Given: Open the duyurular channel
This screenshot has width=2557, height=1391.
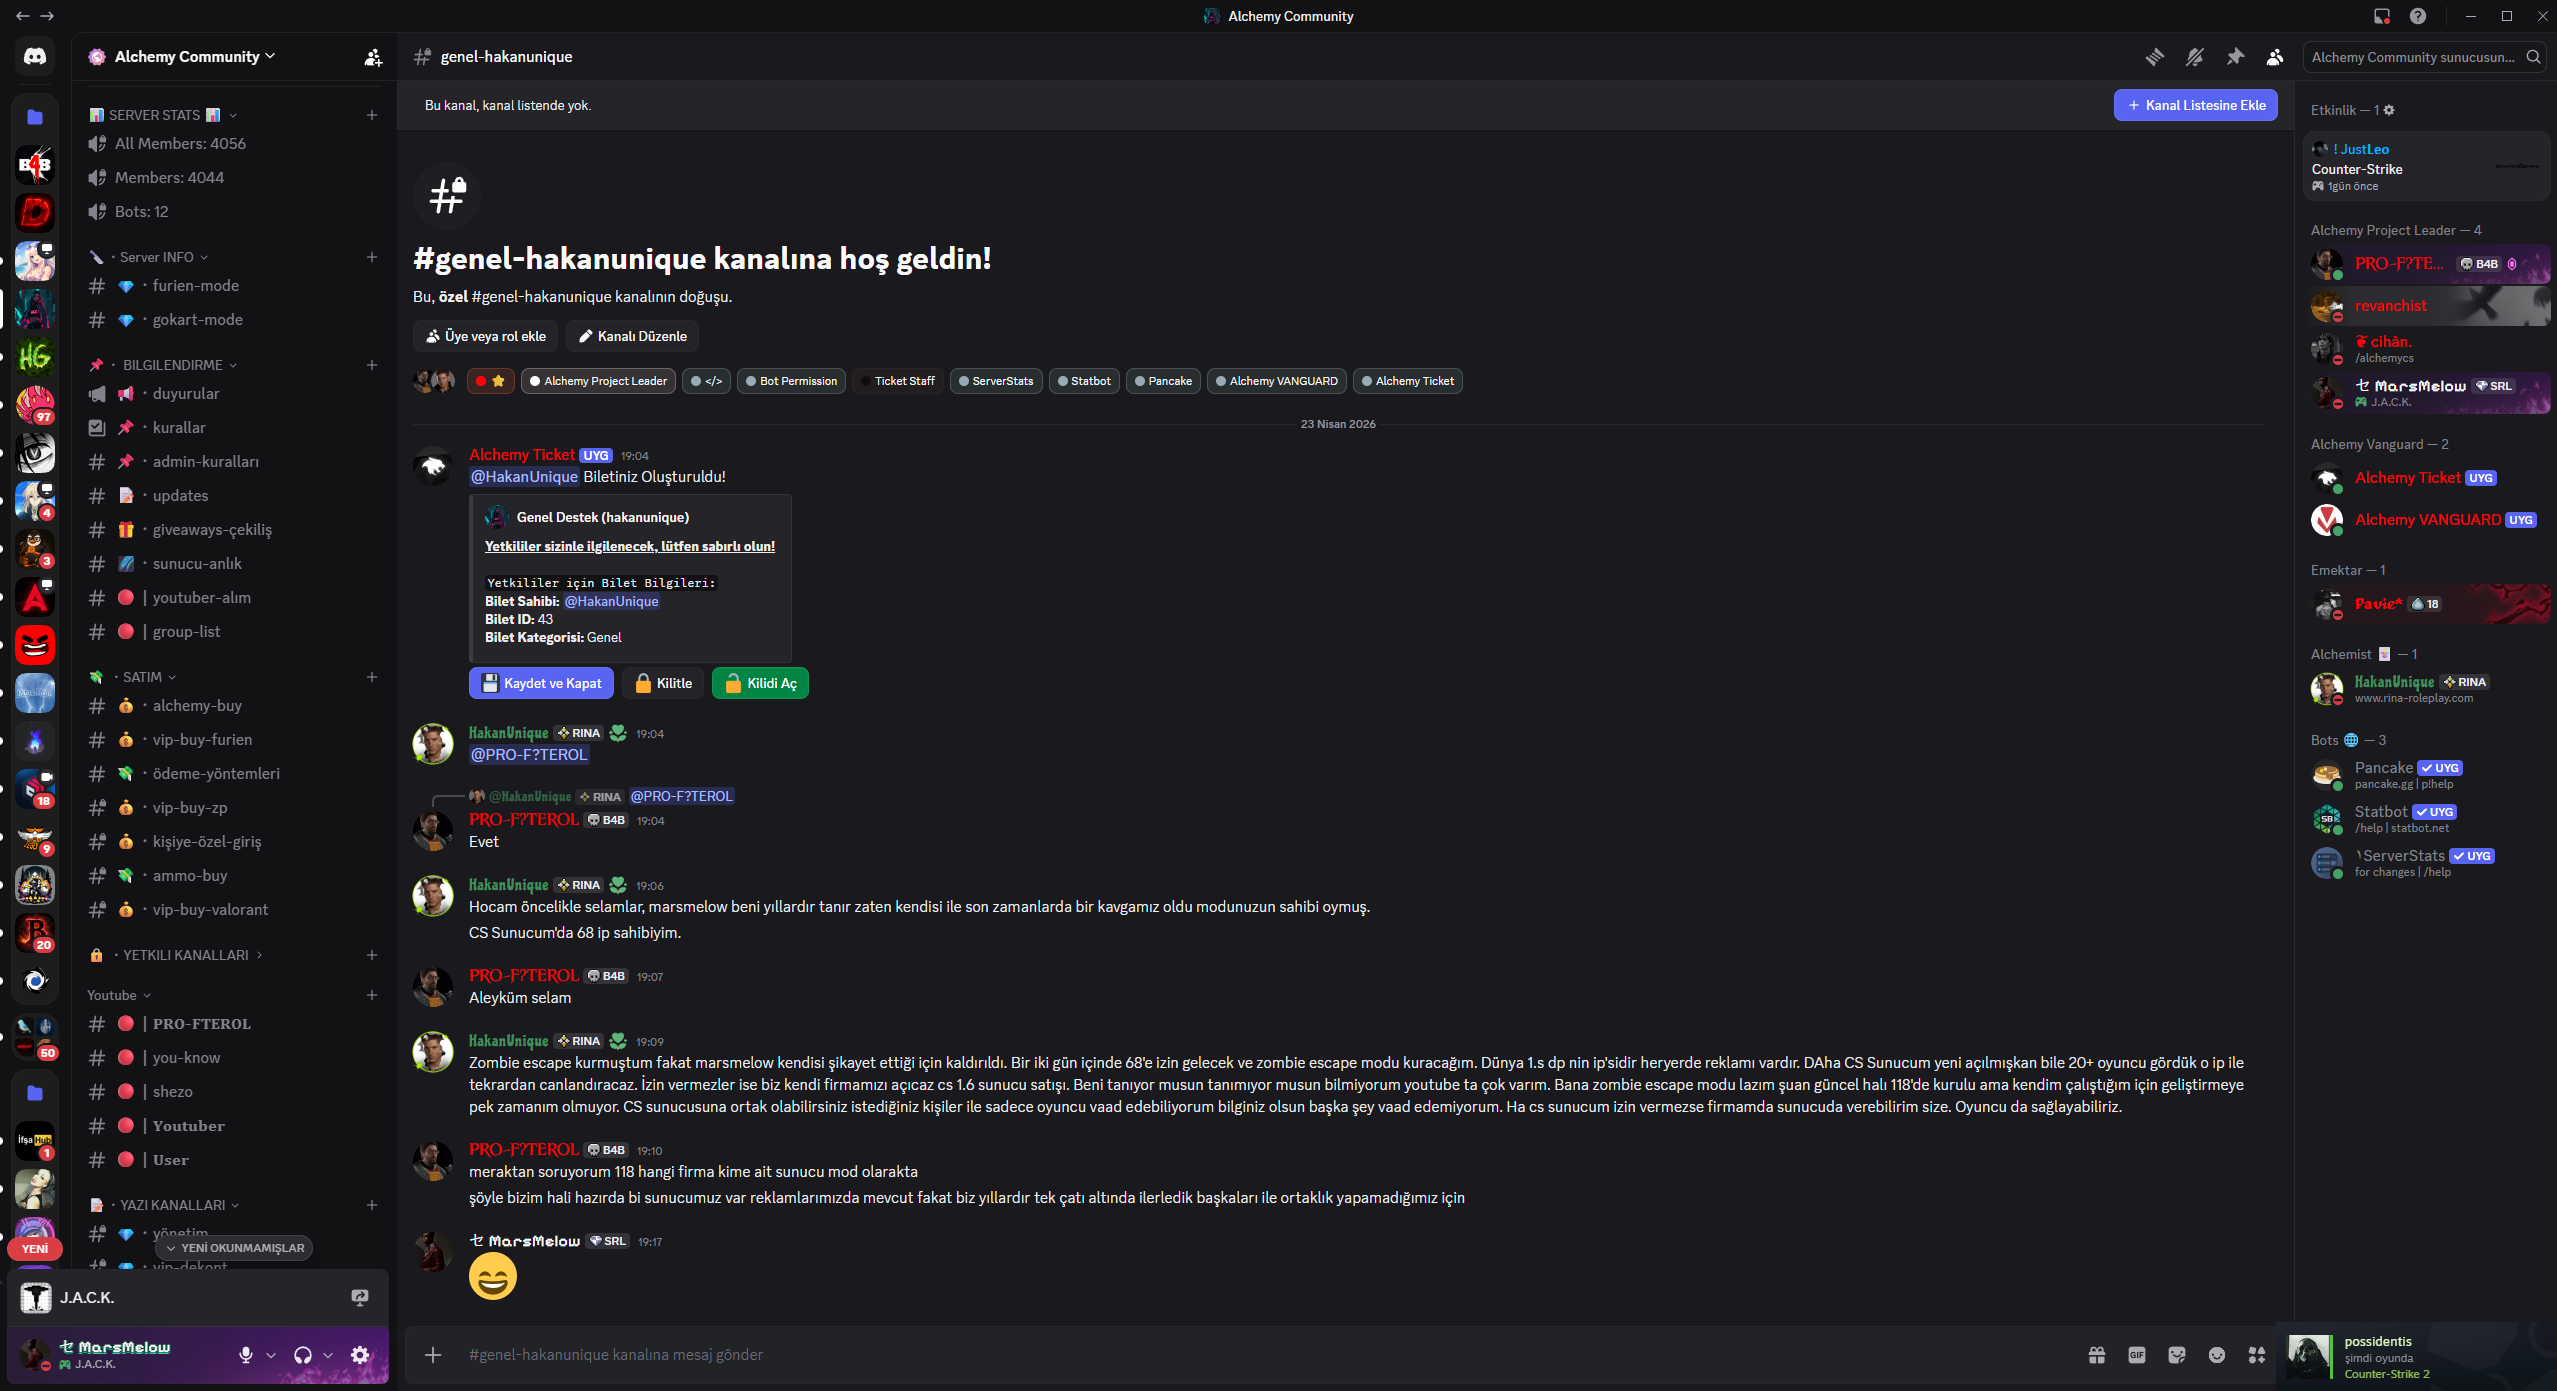Looking at the screenshot, I should [232, 394].
